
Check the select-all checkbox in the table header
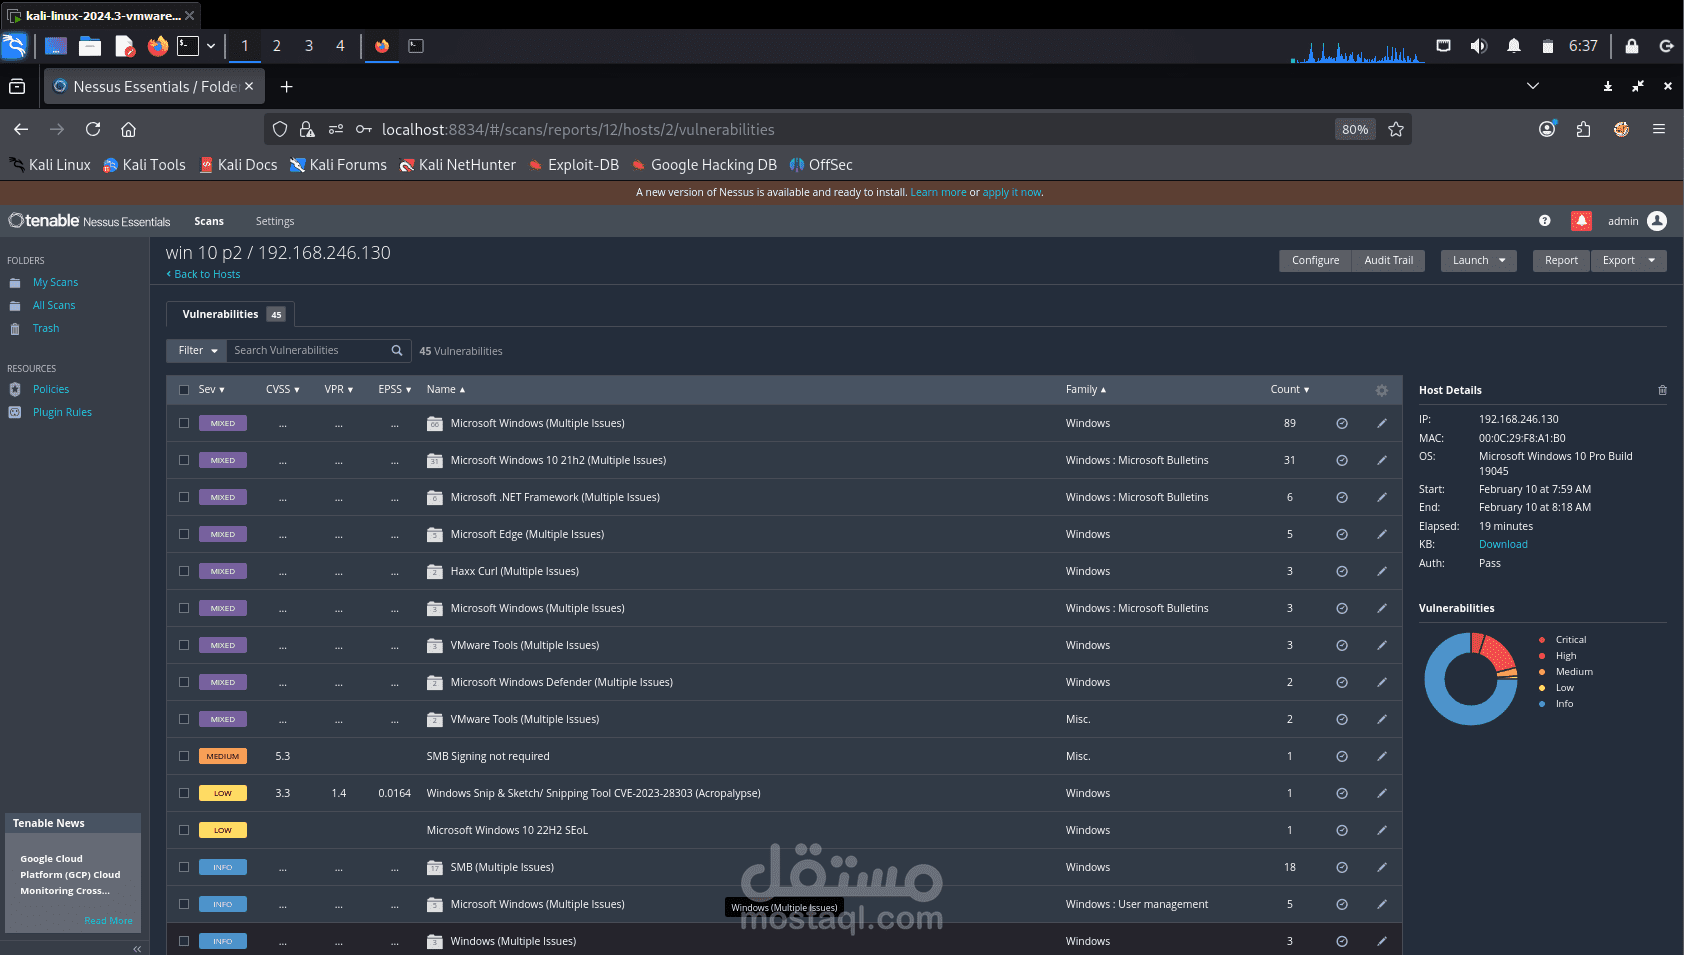tap(184, 390)
